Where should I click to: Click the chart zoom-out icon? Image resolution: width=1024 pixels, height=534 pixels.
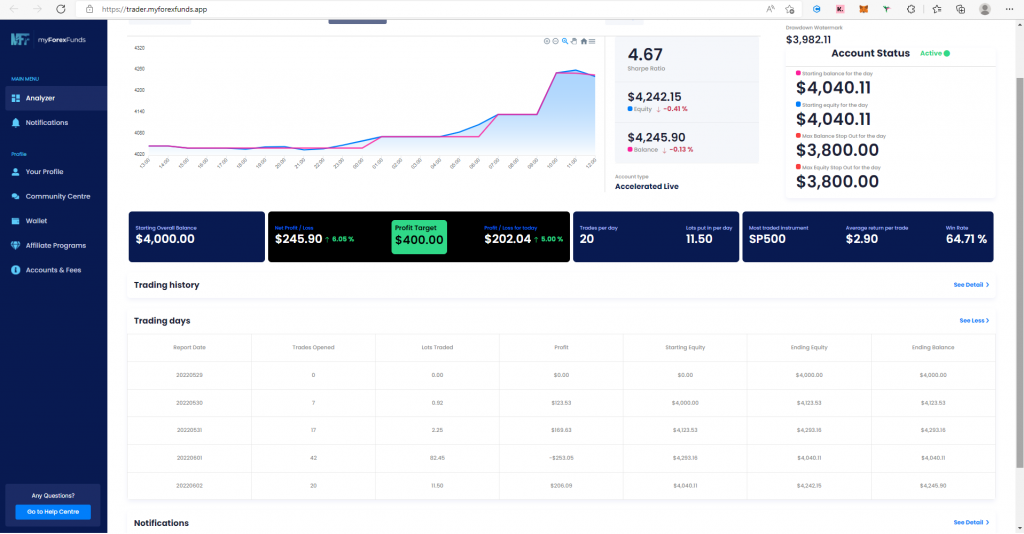click(x=555, y=41)
